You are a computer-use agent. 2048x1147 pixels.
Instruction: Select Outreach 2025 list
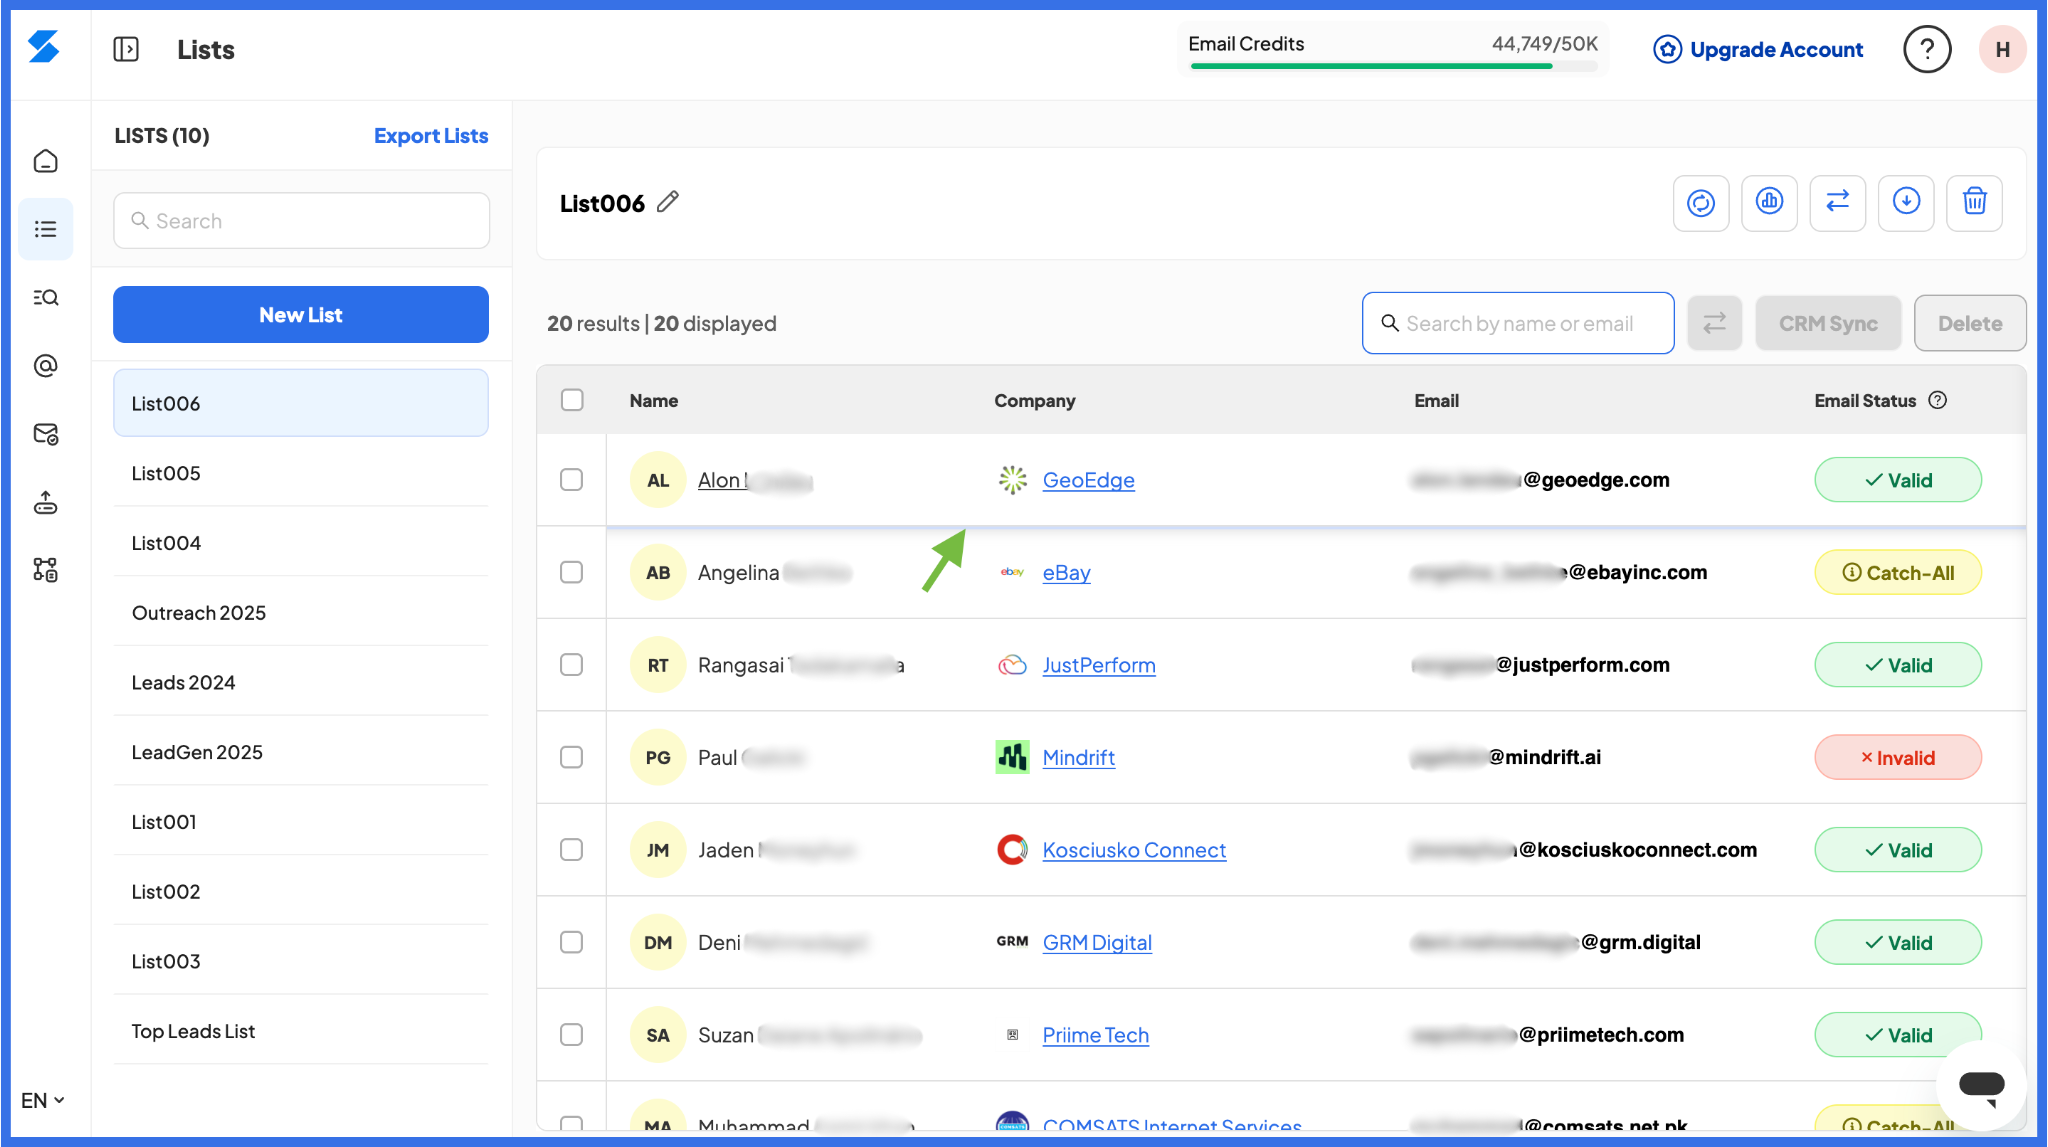tap(301, 612)
